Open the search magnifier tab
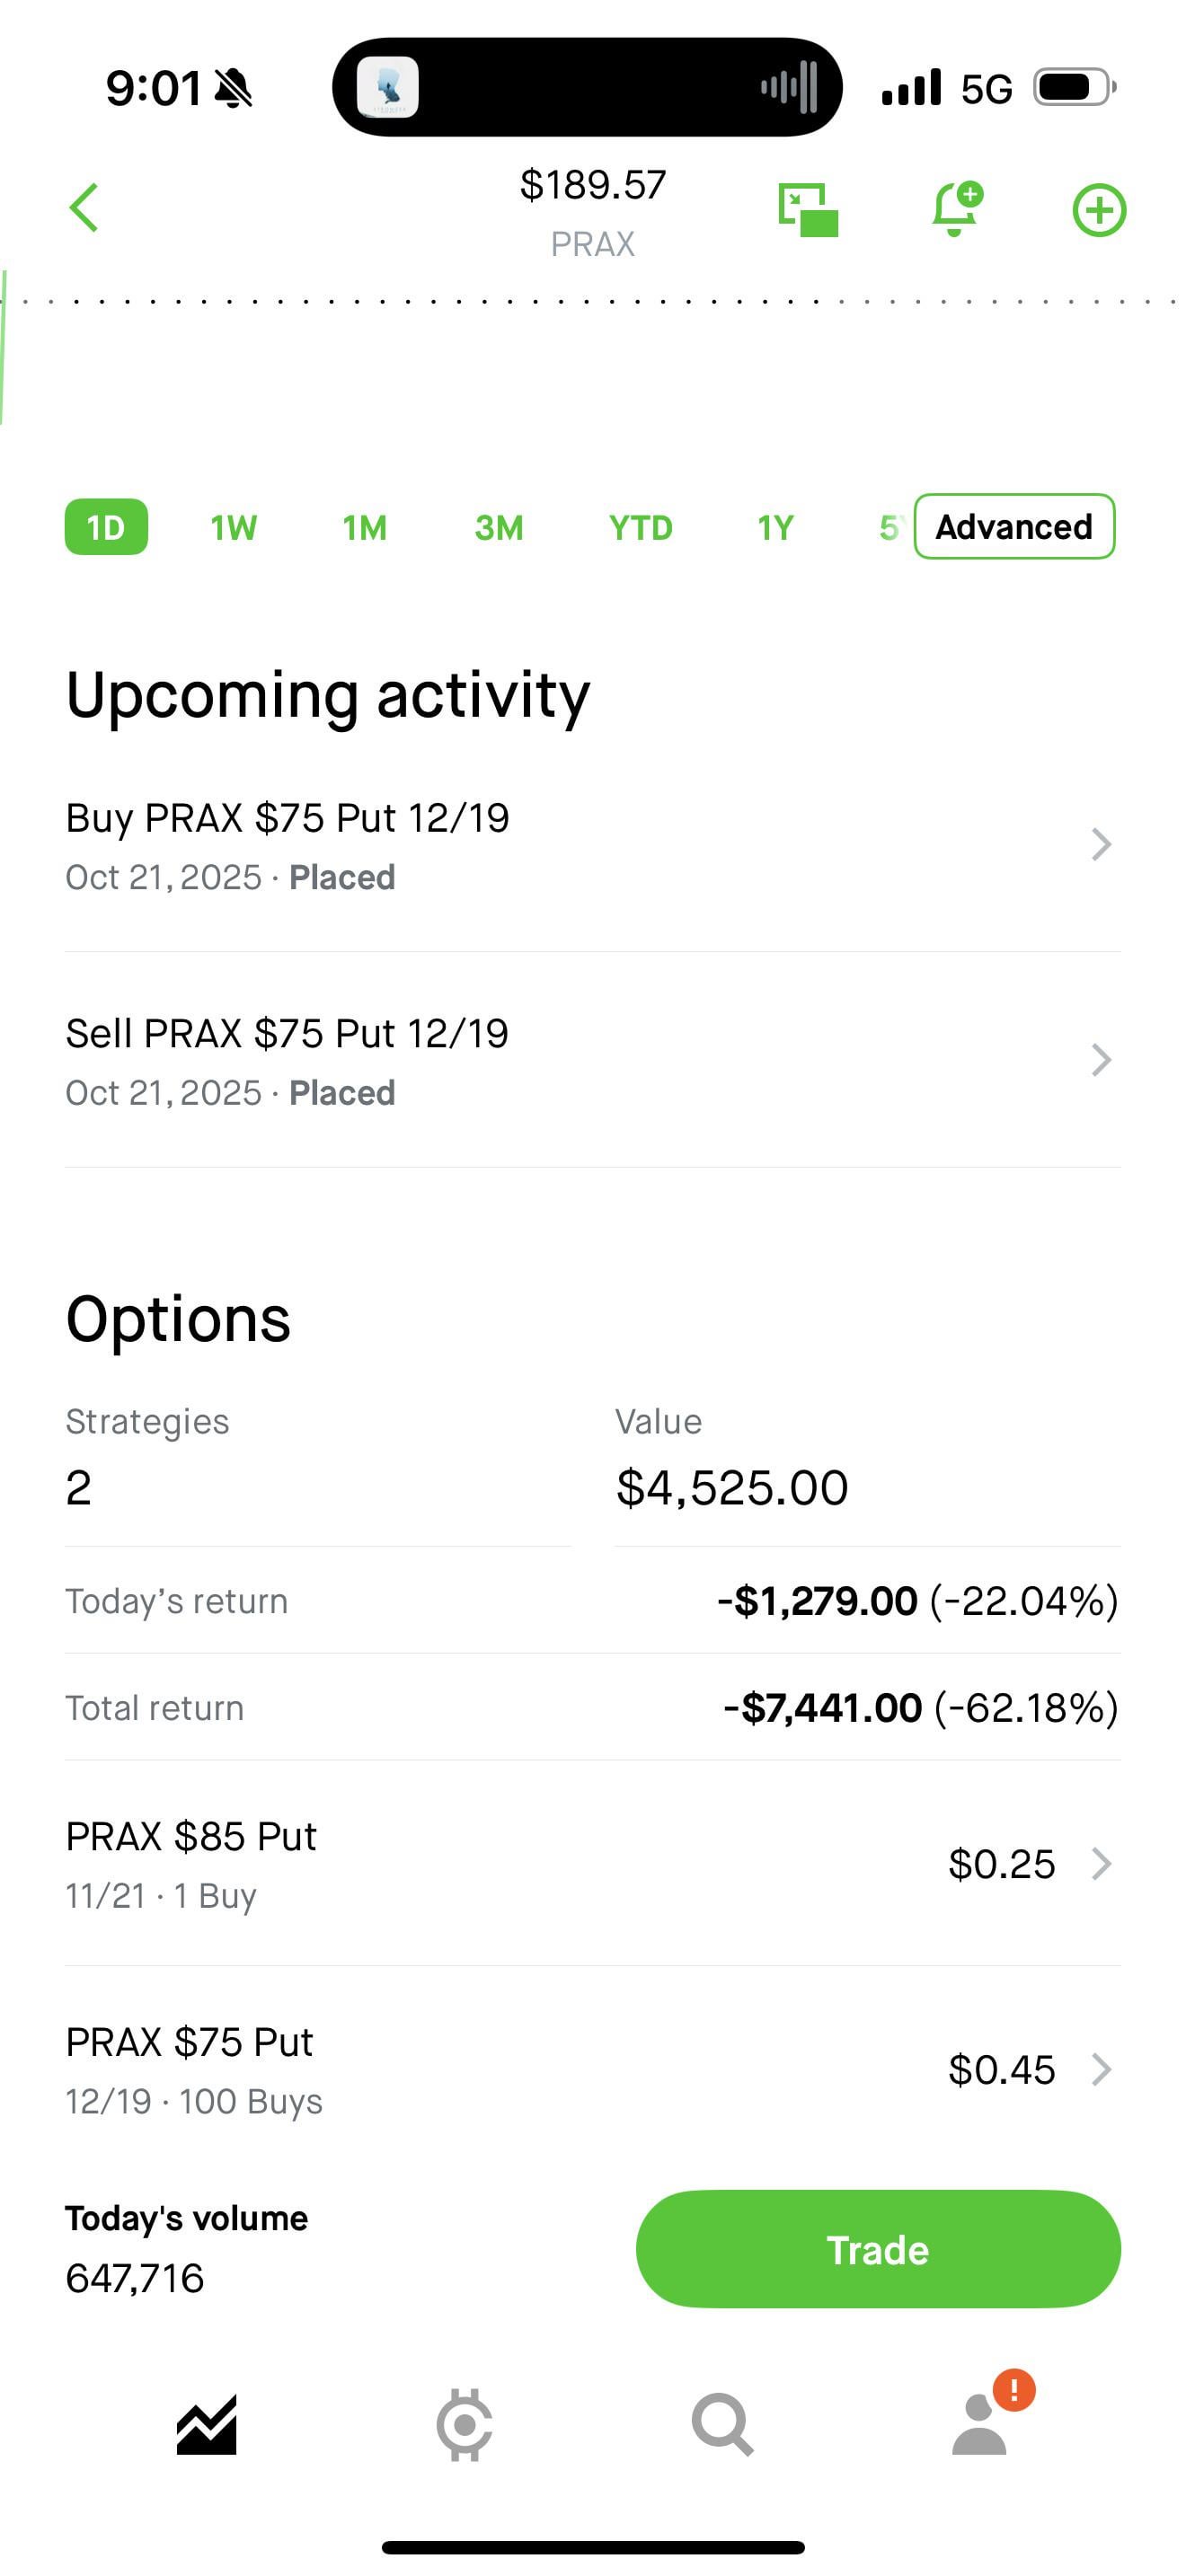Image resolution: width=1186 pixels, height=2576 pixels. point(722,2424)
